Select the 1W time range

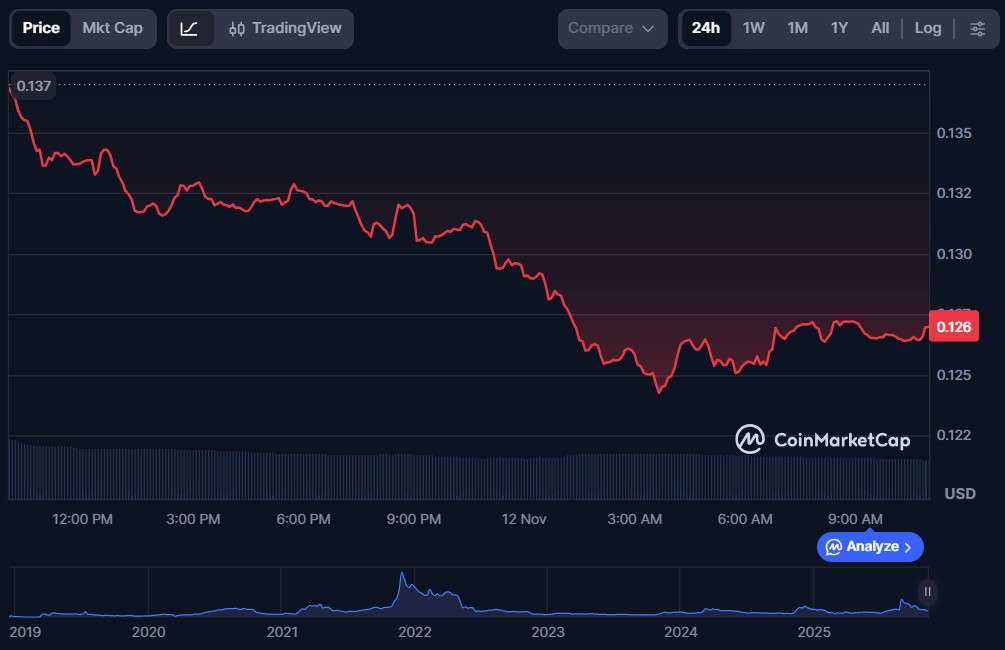[753, 28]
